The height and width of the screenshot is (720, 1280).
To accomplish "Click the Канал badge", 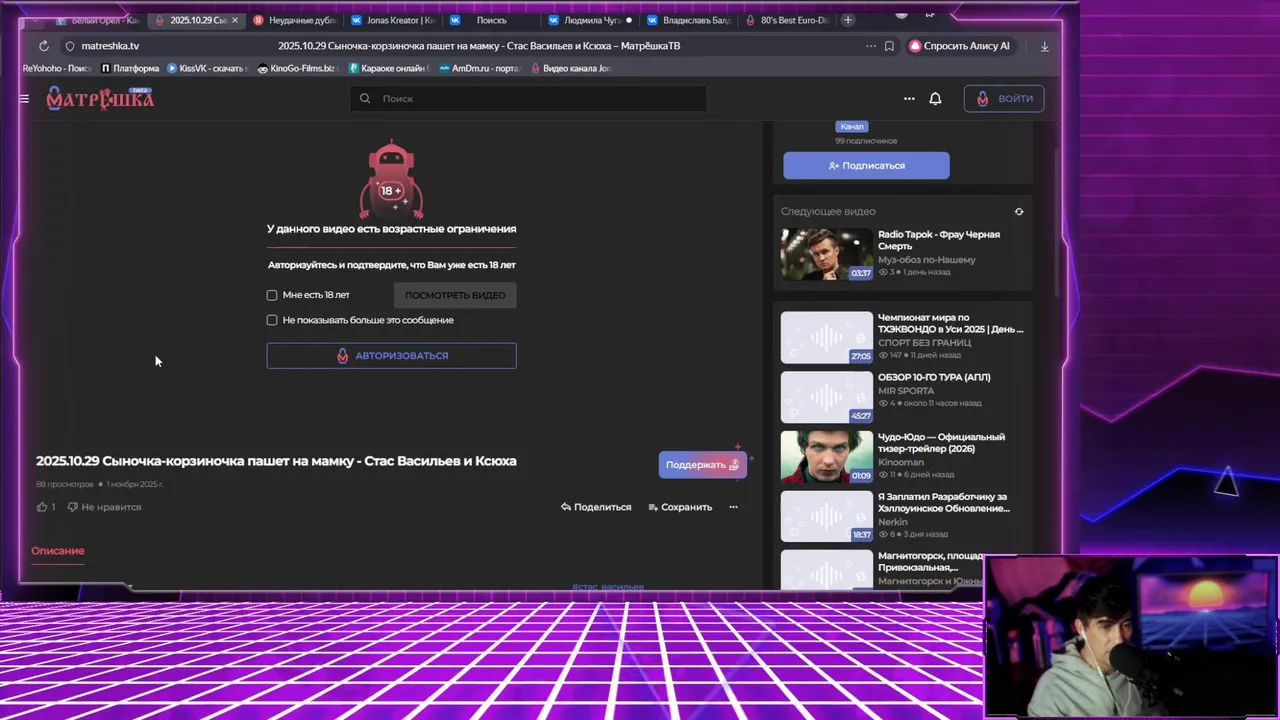I will click(x=852, y=126).
